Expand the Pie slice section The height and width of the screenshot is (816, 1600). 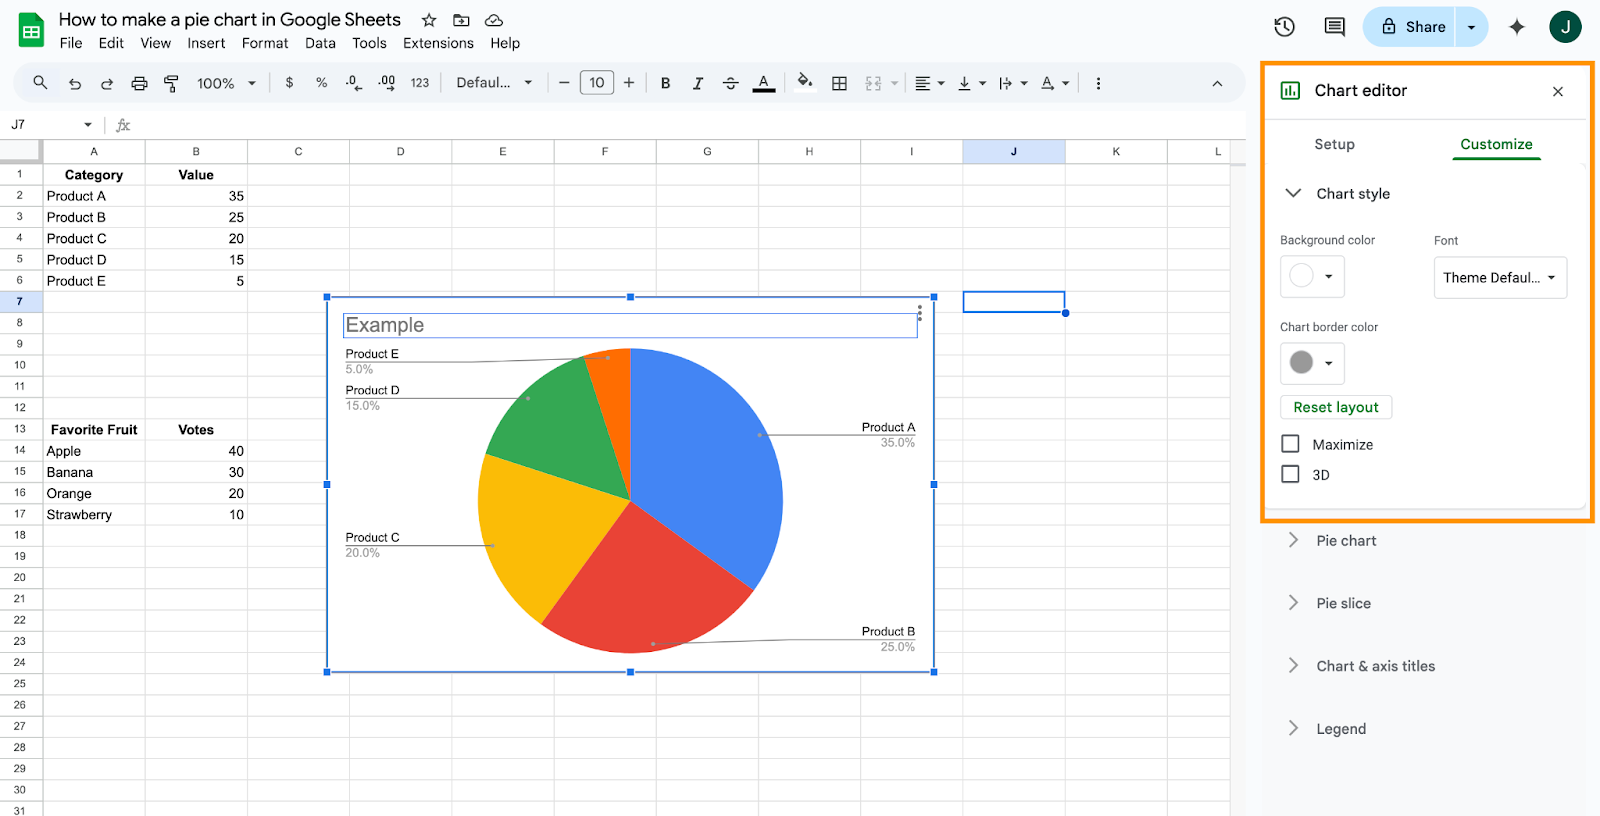[x=1343, y=603]
